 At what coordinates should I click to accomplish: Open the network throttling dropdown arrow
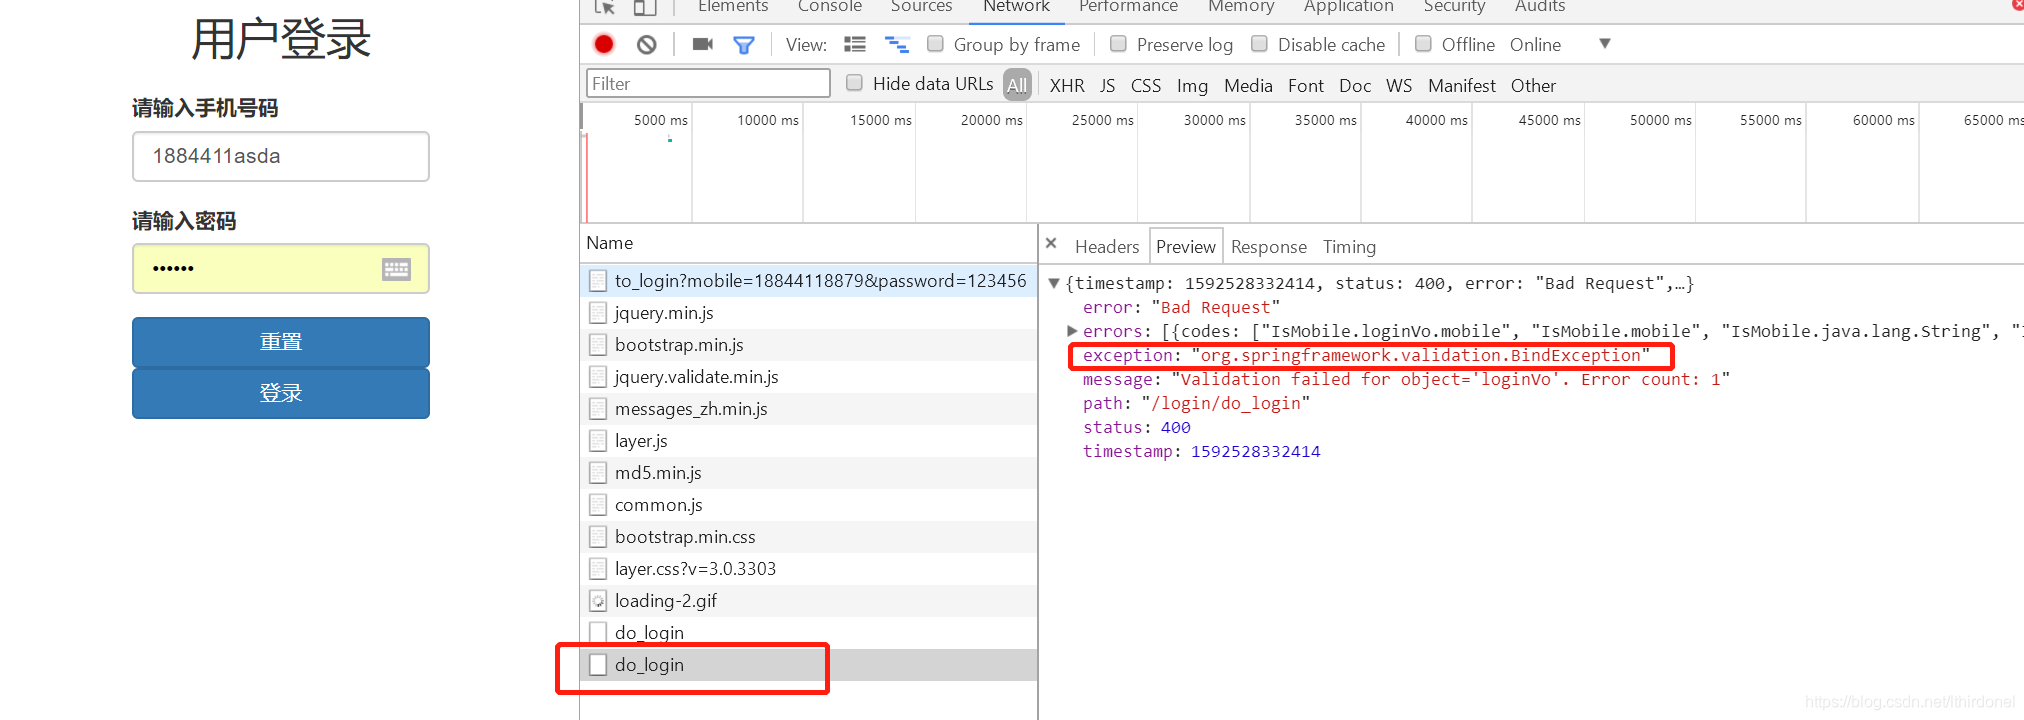click(x=1605, y=44)
